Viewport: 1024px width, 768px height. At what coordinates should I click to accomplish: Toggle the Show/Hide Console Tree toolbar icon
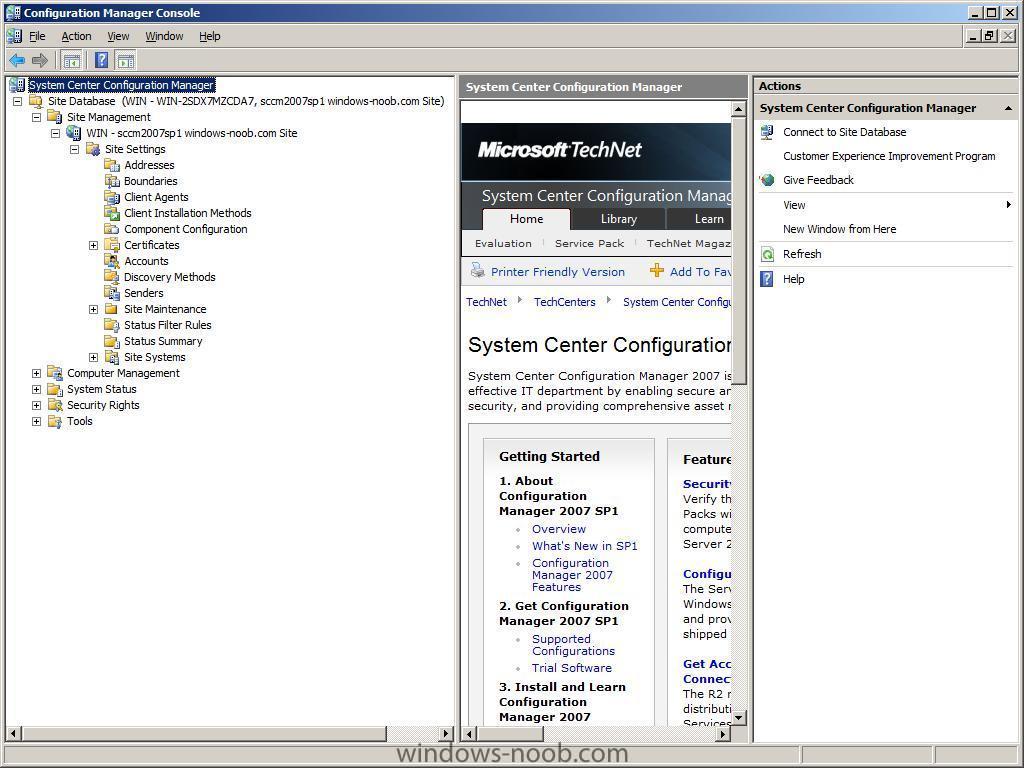[71, 61]
